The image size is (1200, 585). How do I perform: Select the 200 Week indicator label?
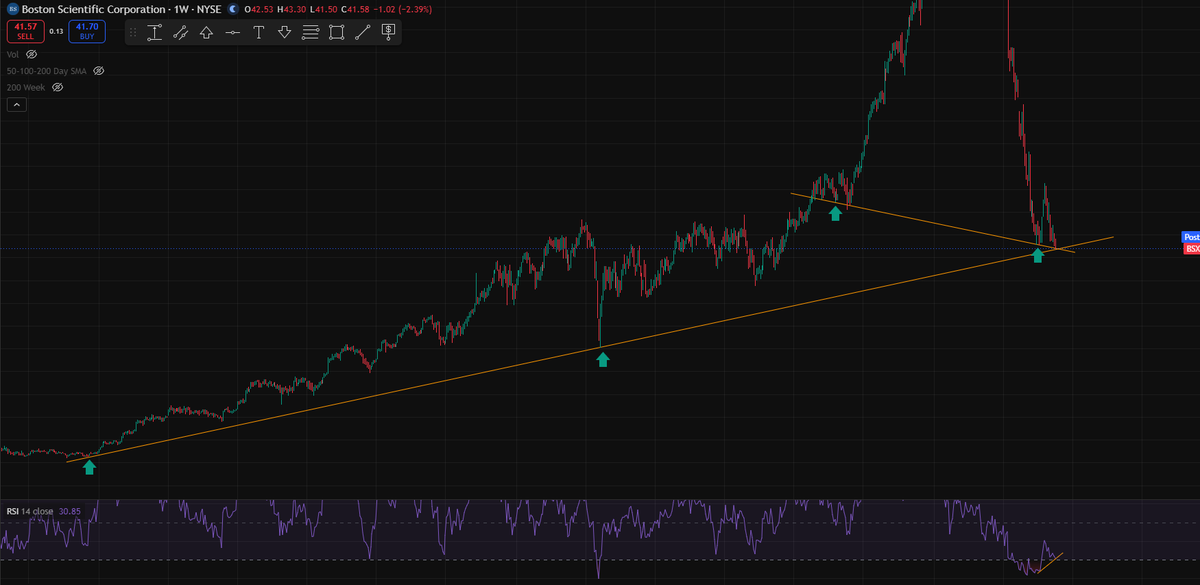[x=26, y=88]
